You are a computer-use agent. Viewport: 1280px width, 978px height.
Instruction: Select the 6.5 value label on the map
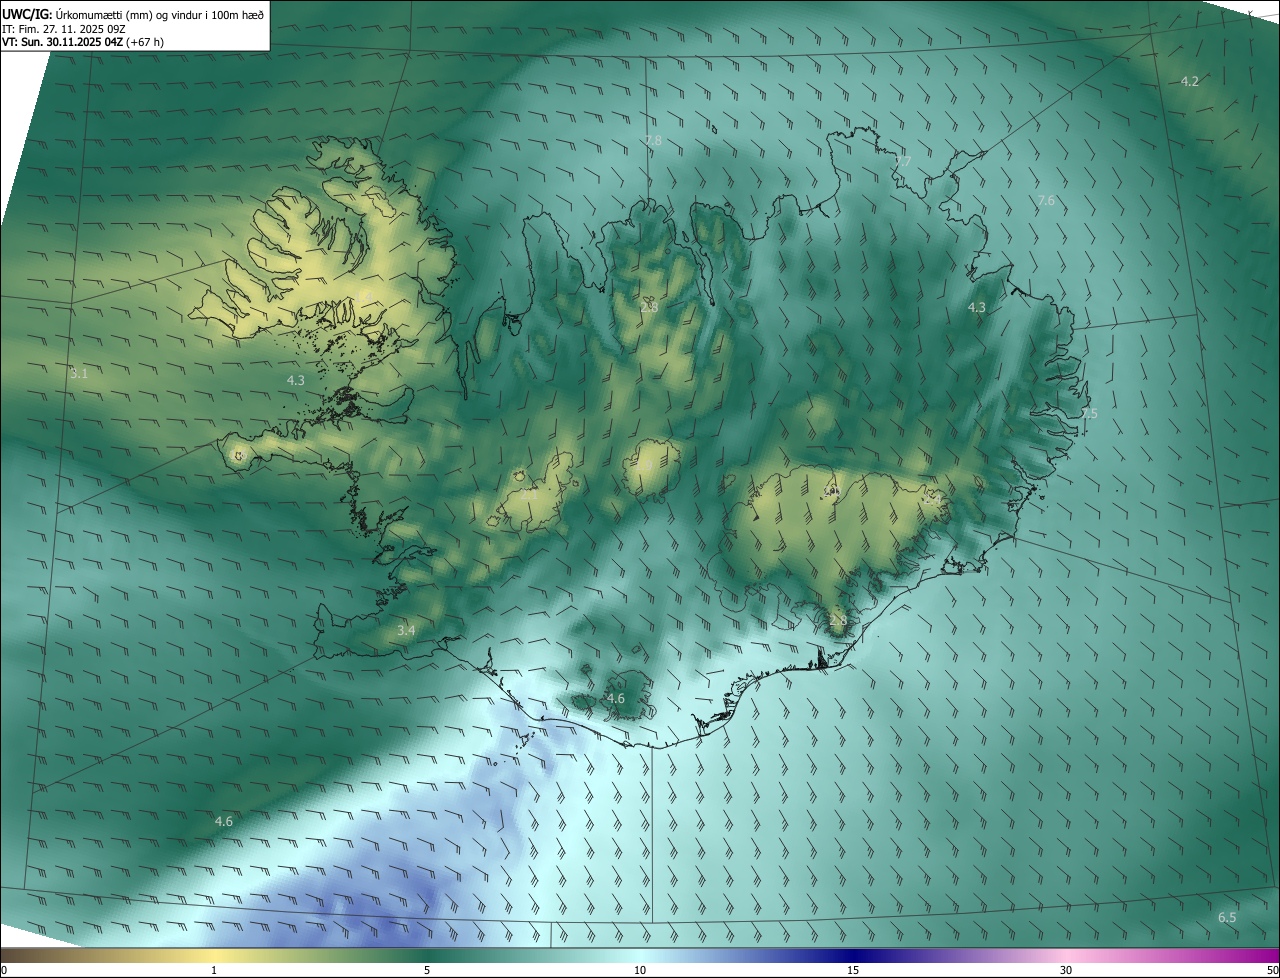[1227, 917]
